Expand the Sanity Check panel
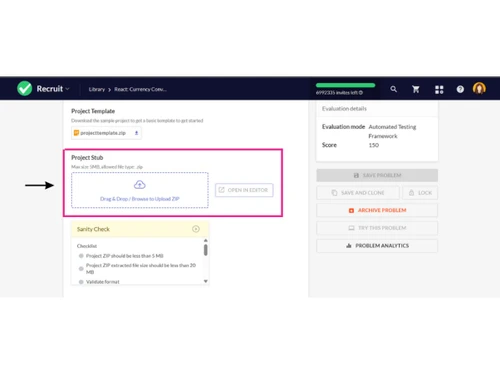 click(x=196, y=229)
